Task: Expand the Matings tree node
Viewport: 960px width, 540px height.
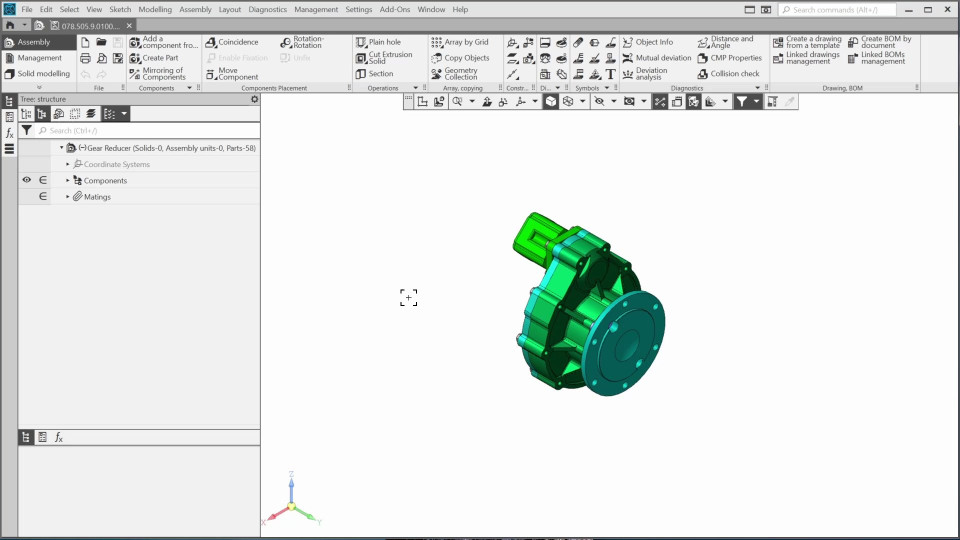Action: 68,197
